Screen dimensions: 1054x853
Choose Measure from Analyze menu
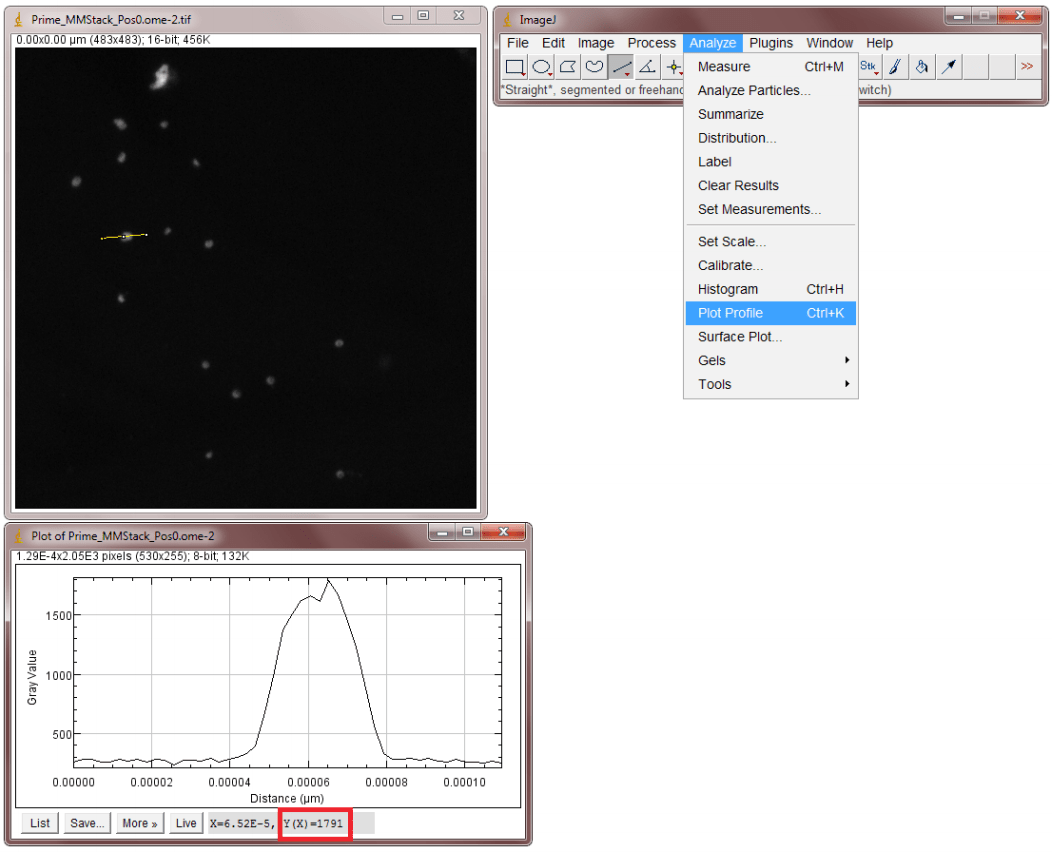pyautogui.click(x=770, y=67)
